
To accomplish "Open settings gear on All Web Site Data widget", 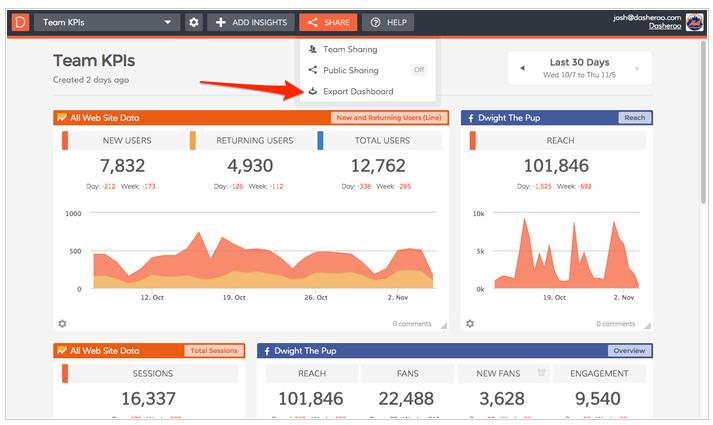I will (62, 324).
